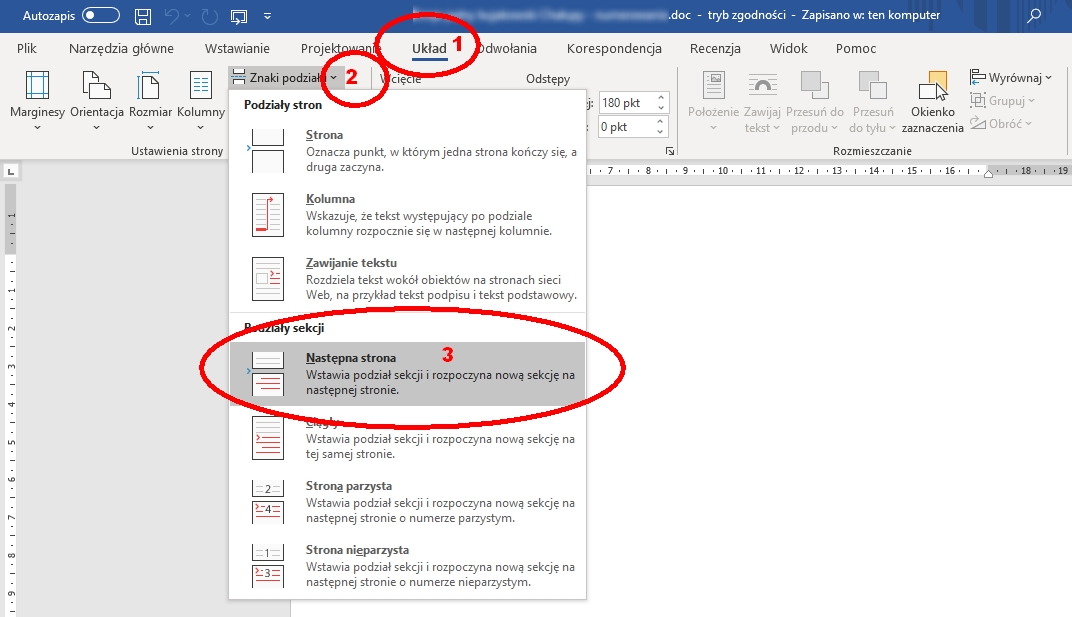Viewport: 1072px width, 617px height.
Task: Switch to Narzędzia główne tab
Action: click(x=121, y=49)
